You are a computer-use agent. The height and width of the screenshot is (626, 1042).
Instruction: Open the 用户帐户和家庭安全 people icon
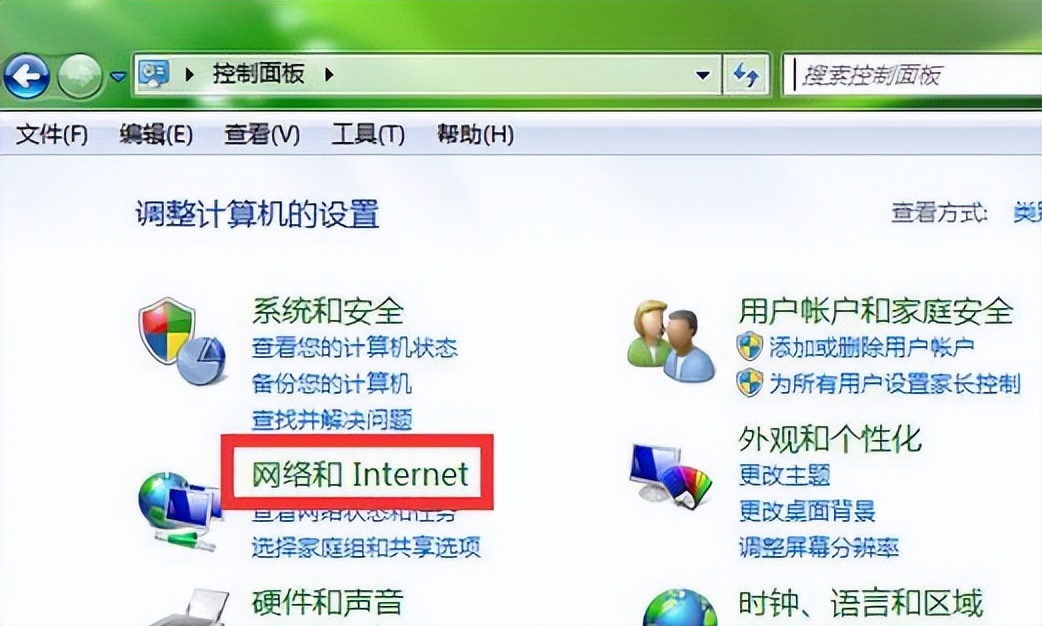pyautogui.click(x=673, y=340)
